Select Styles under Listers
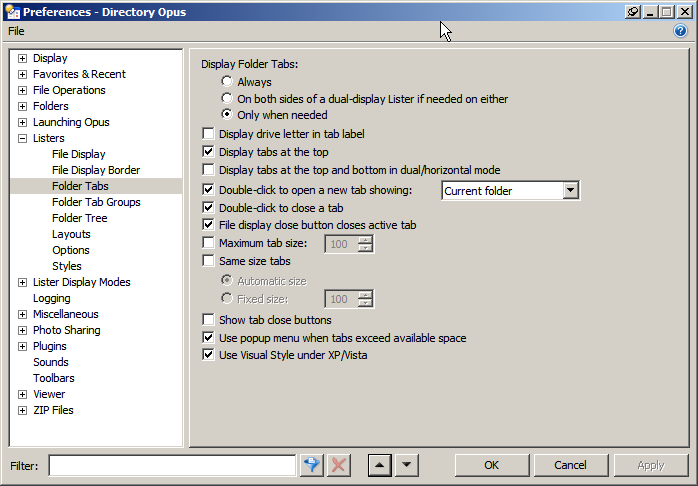This screenshot has height=486, width=698. (67, 266)
